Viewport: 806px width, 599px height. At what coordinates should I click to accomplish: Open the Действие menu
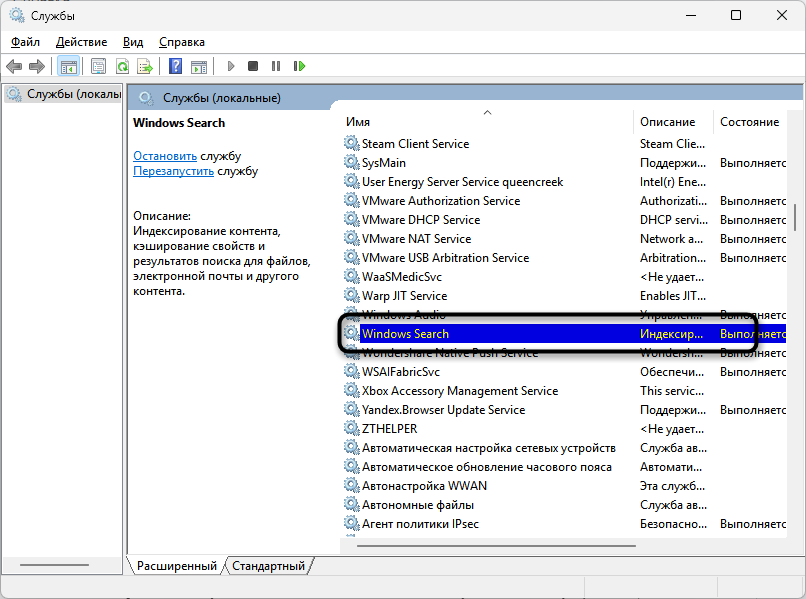click(x=81, y=42)
